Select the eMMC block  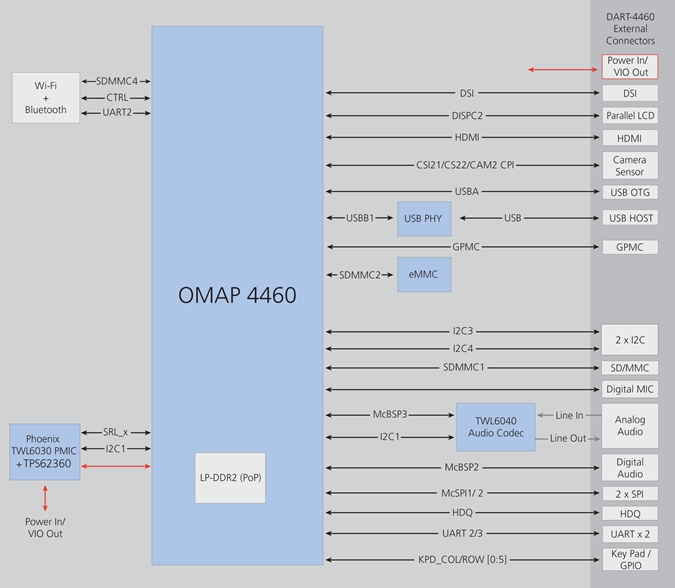pos(424,275)
